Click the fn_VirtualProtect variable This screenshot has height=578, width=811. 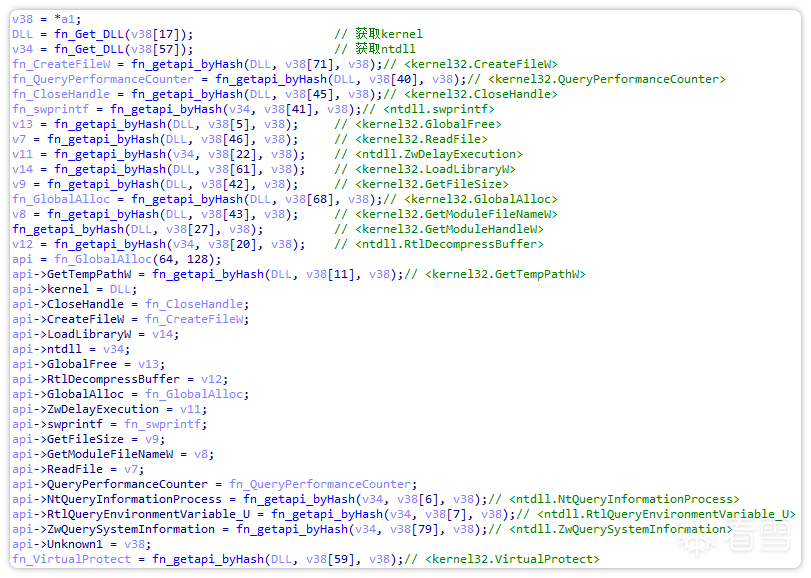coord(71,559)
